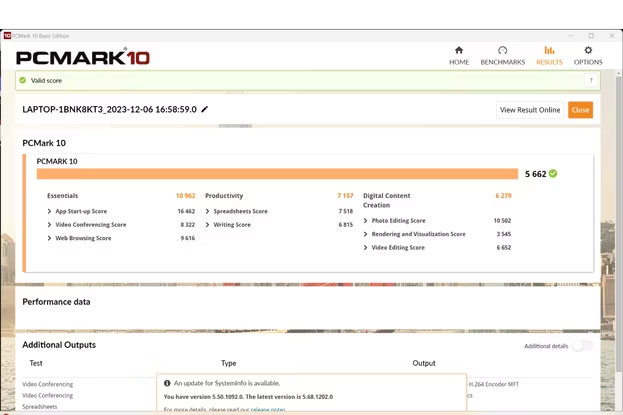Toggle the Additional details switch
The image size is (623, 415).
(x=582, y=346)
